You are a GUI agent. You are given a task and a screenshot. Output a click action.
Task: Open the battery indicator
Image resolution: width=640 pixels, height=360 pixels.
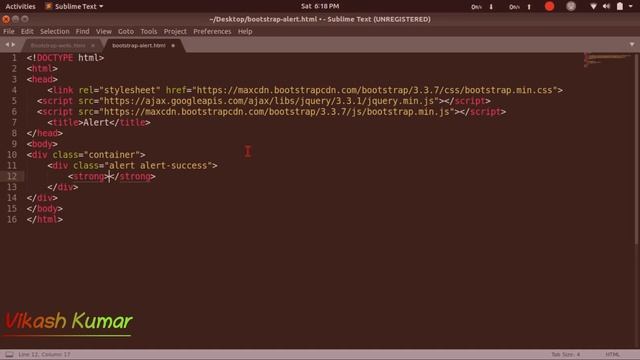620,6
